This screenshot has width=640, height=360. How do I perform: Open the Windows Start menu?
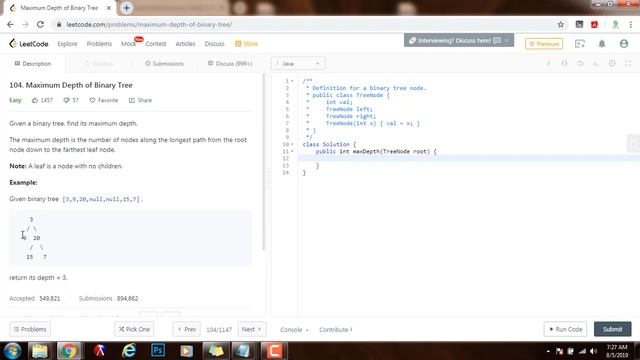click(13, 351)
